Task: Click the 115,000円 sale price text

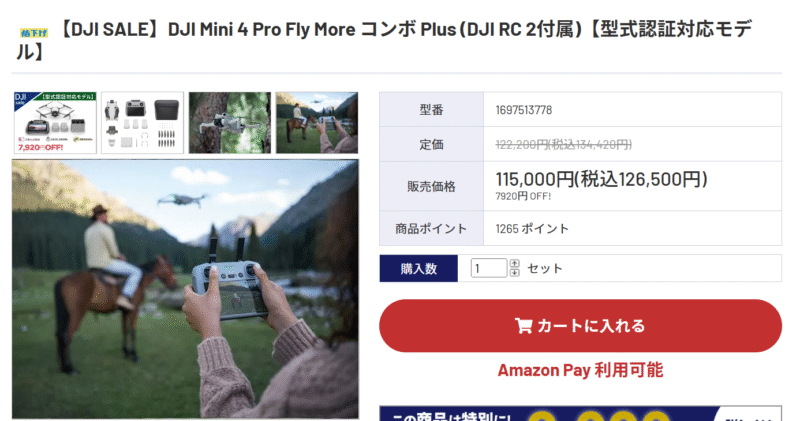Action: tap(601, 179)
